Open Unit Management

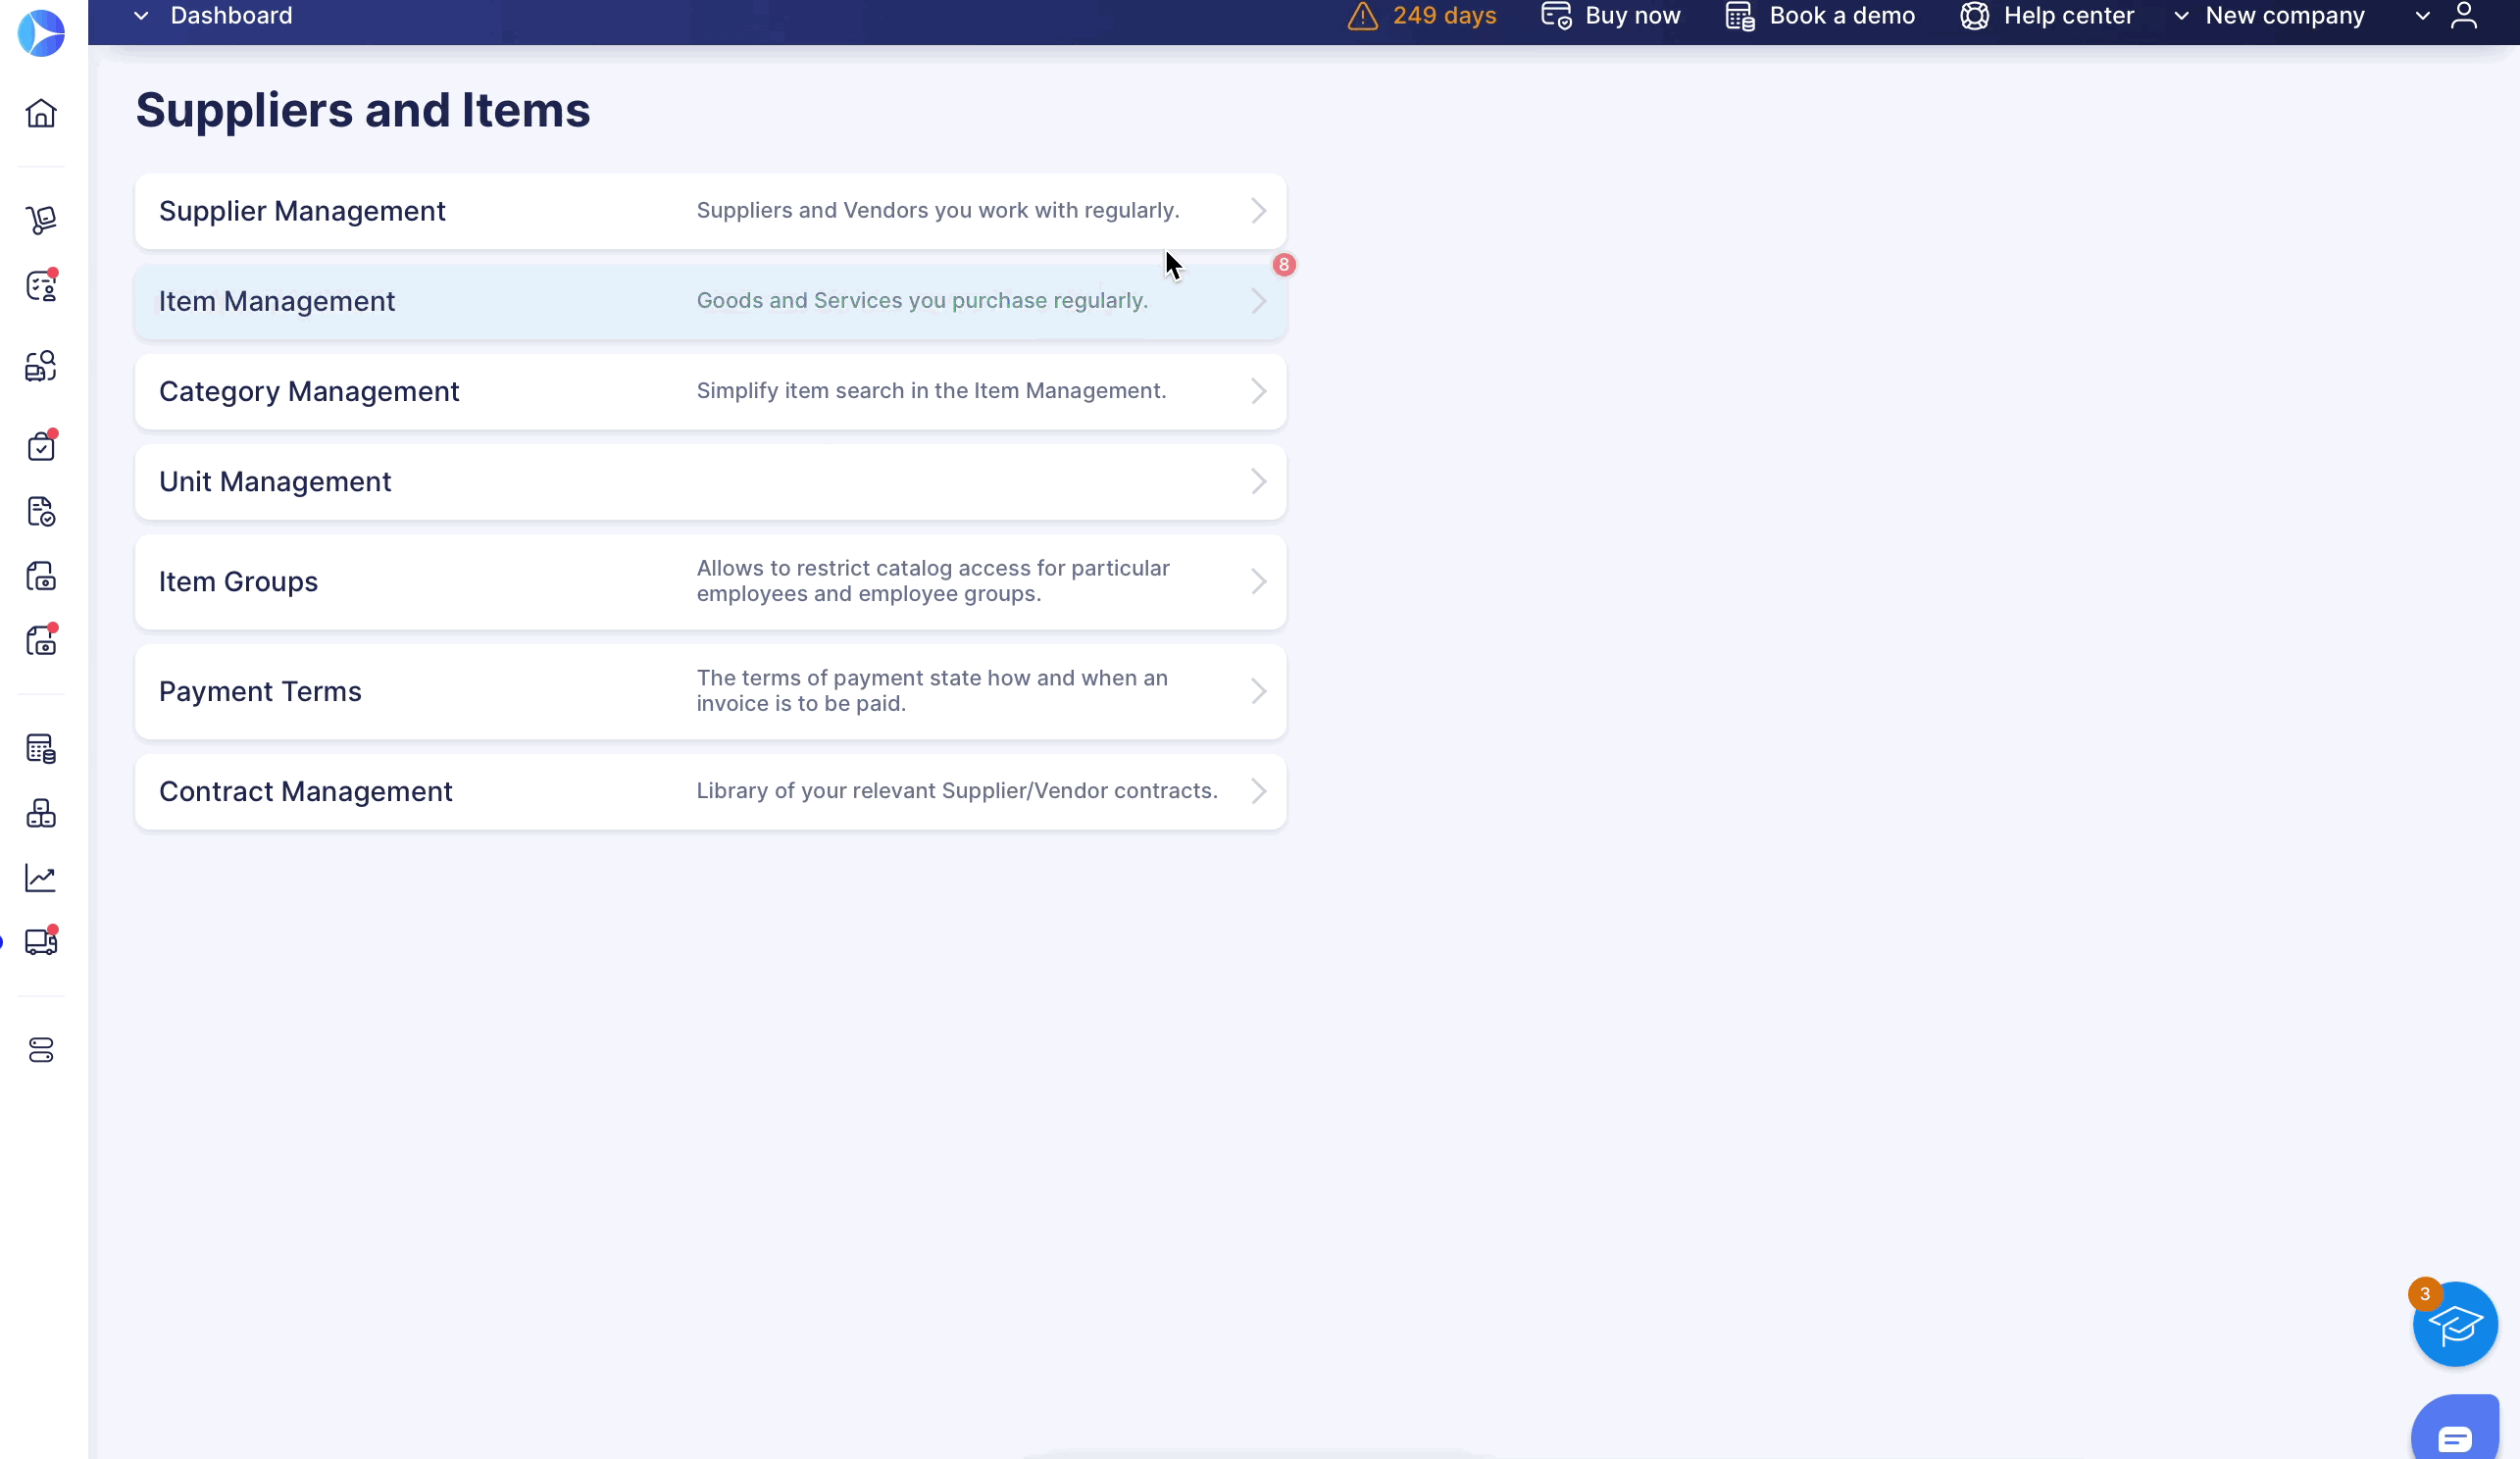click(710, 481)
